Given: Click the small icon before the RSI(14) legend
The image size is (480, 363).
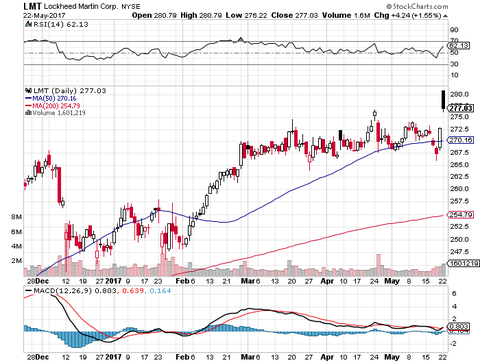Looking at the screenshot, I should 28,24.
